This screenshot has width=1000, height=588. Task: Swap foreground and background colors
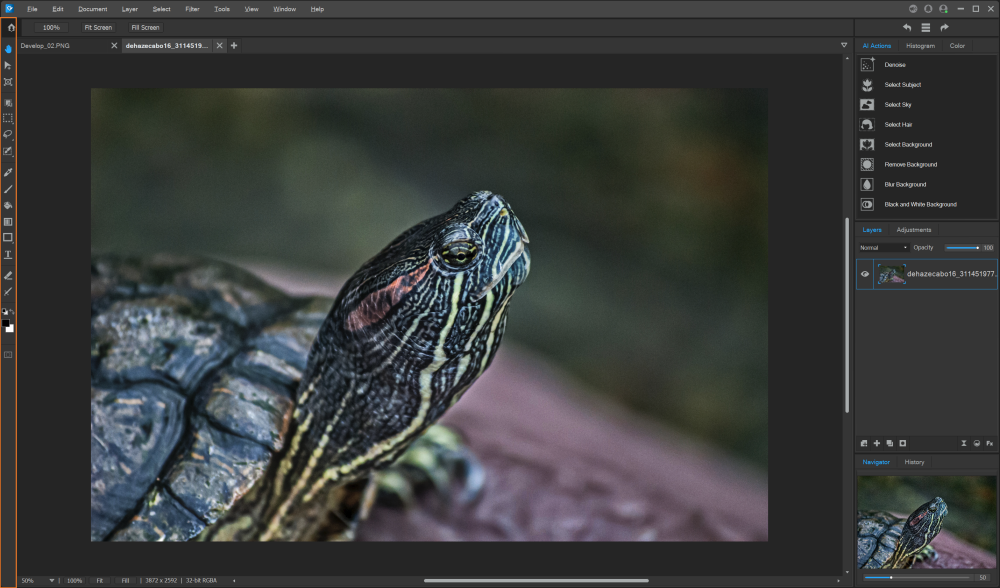point(12,312)
